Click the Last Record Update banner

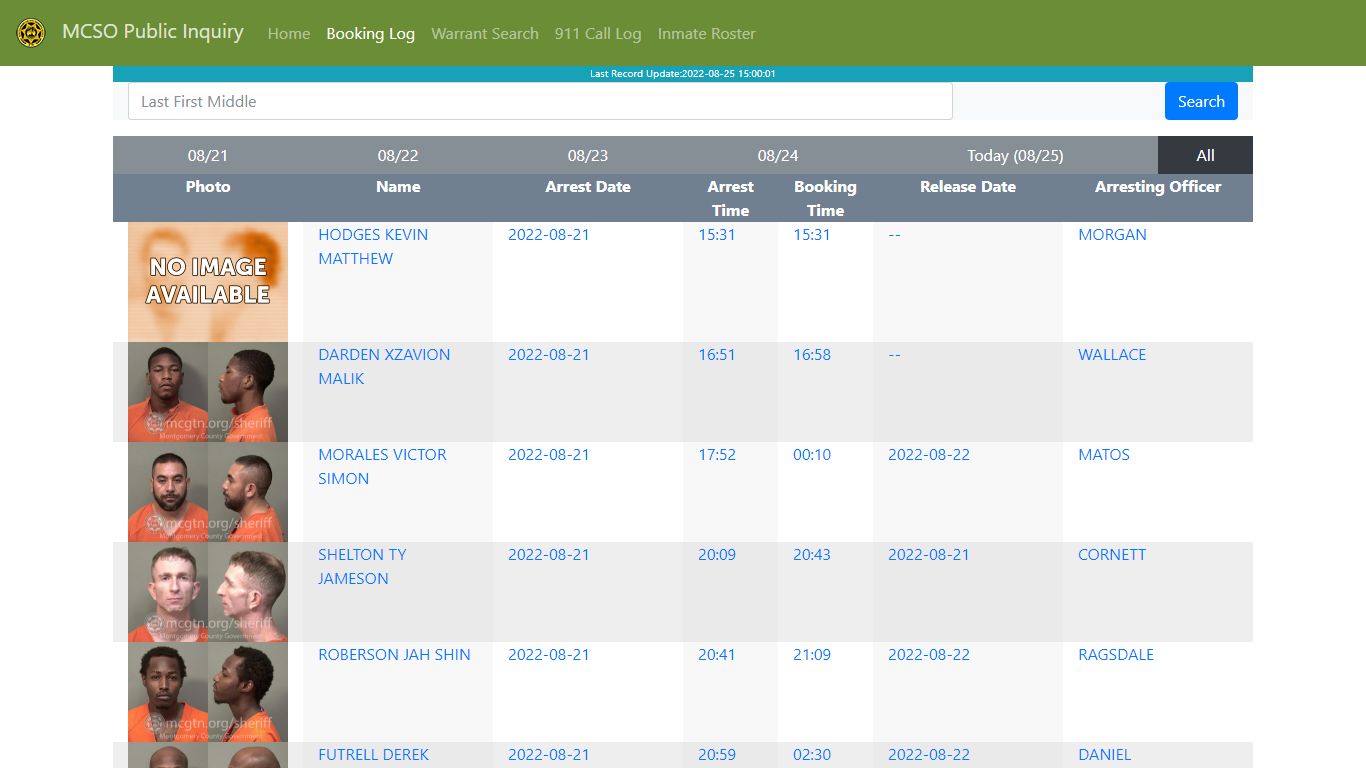[x=683, y=74]
